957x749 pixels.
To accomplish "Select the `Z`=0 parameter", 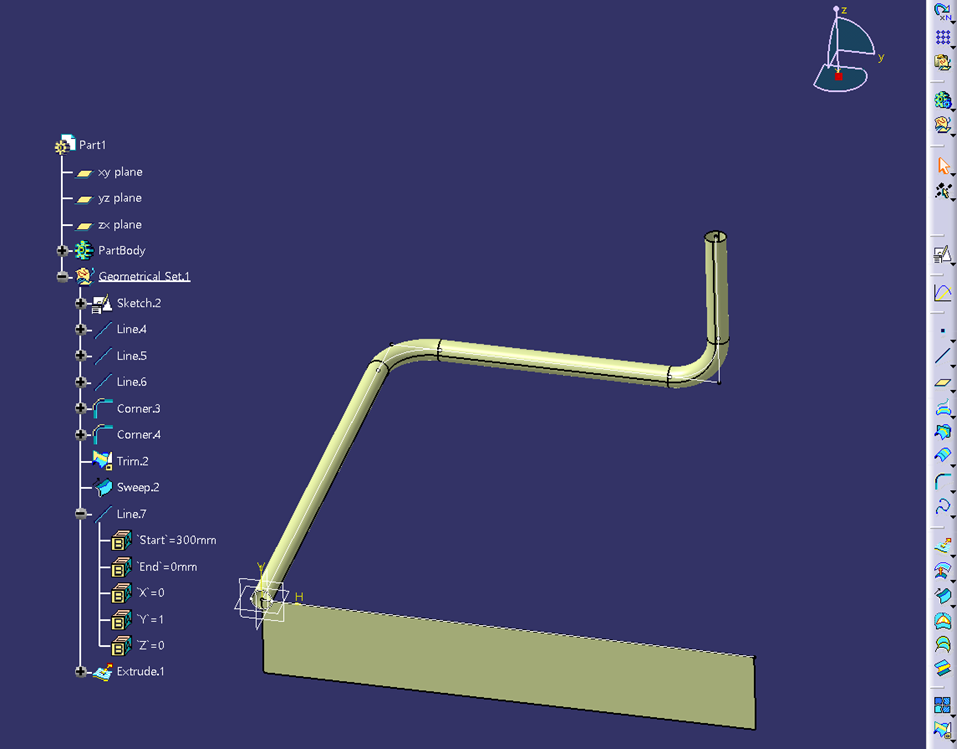I will [x=150, y=645].
